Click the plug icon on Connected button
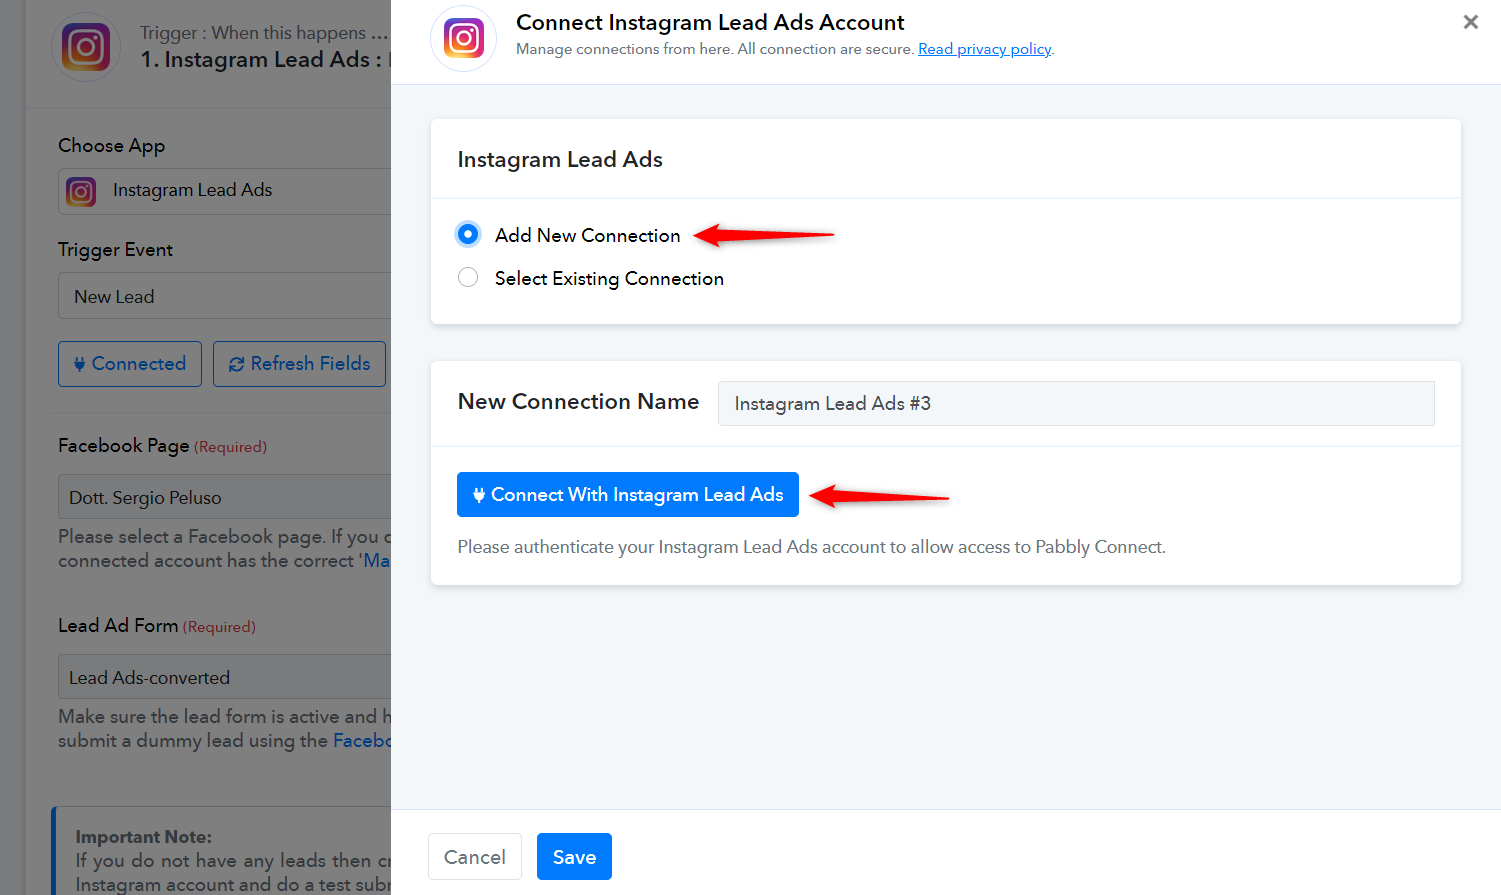This screenshot has height=895, width=1501. tap(80, 365)
